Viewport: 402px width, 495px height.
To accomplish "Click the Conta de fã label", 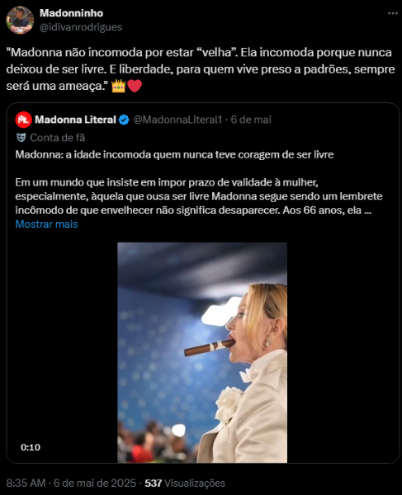I will point(57,138).
